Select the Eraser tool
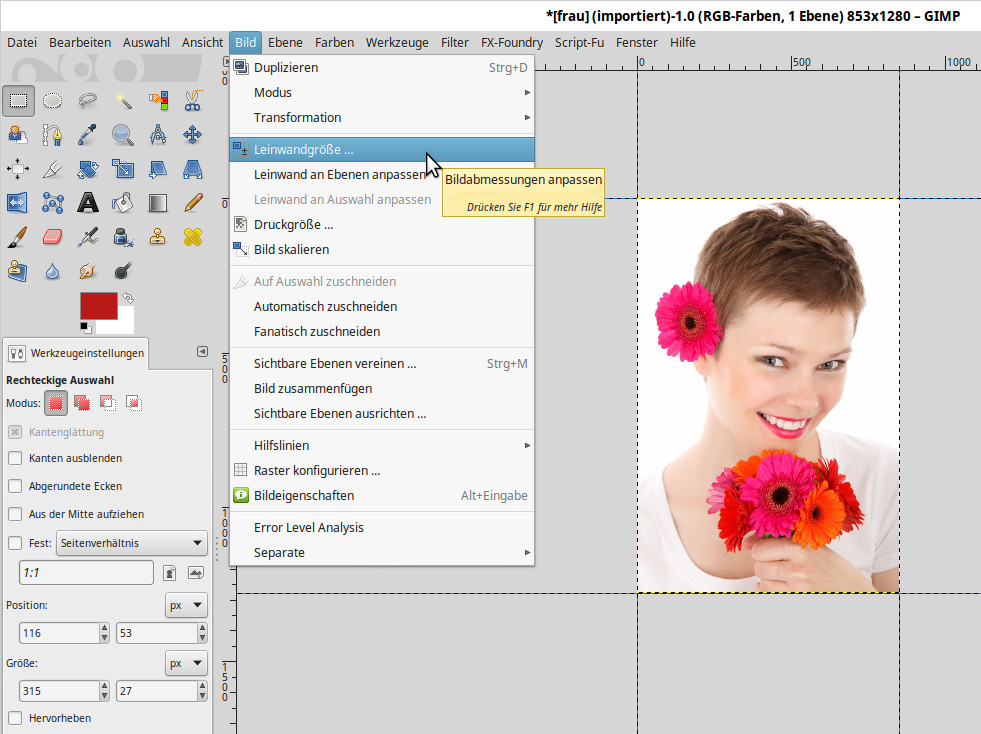Viewport: 981px width, 734px height. (x=53, y=237)
